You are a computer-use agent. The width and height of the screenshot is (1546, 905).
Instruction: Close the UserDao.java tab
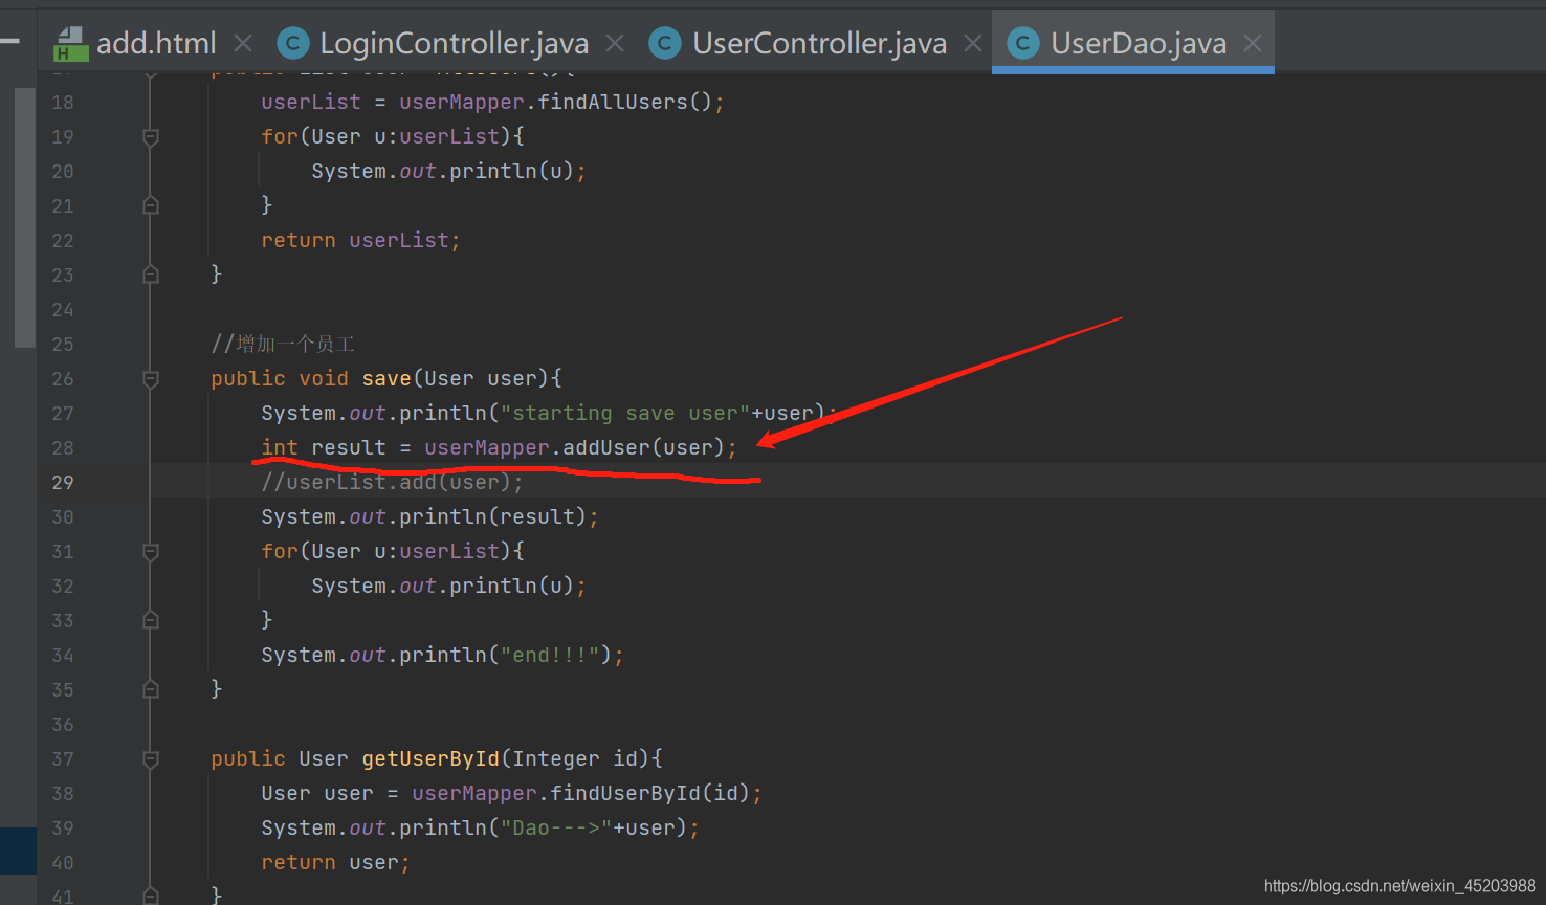pos(1252,43)
